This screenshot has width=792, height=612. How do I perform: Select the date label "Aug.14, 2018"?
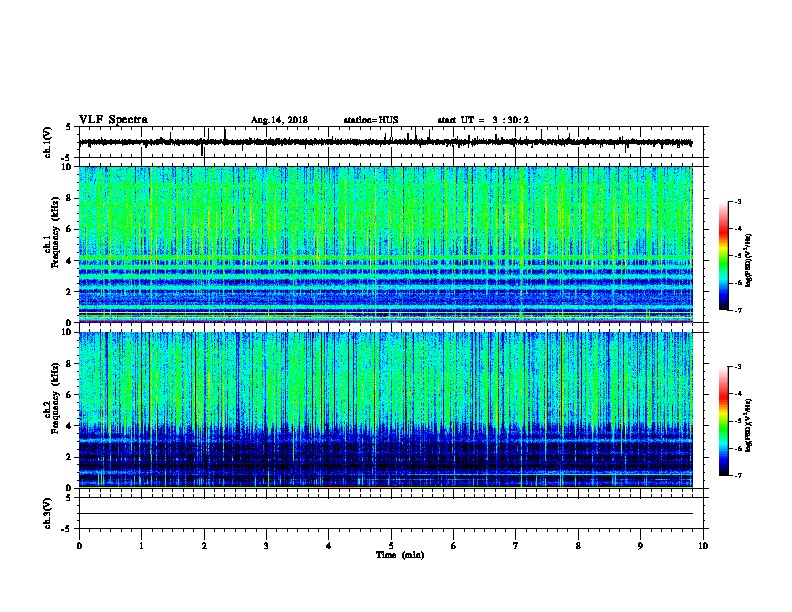point(279,120)
